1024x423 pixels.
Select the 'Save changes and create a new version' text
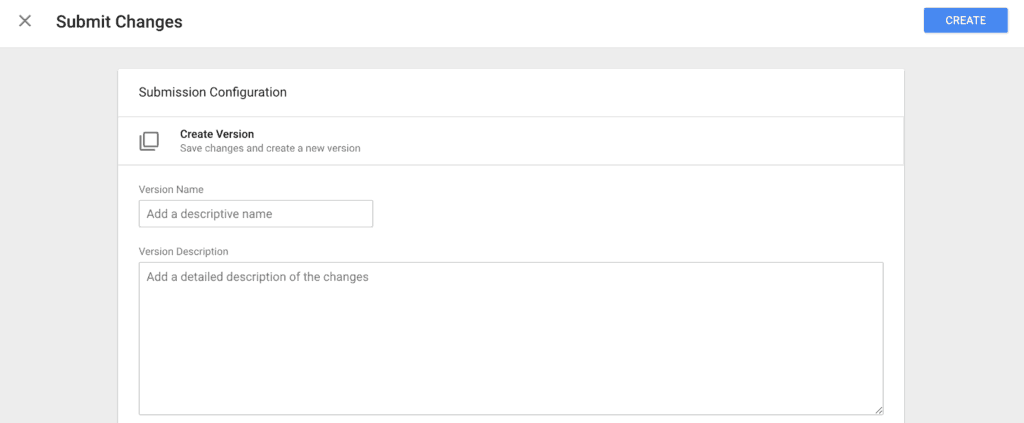(270, 148)
